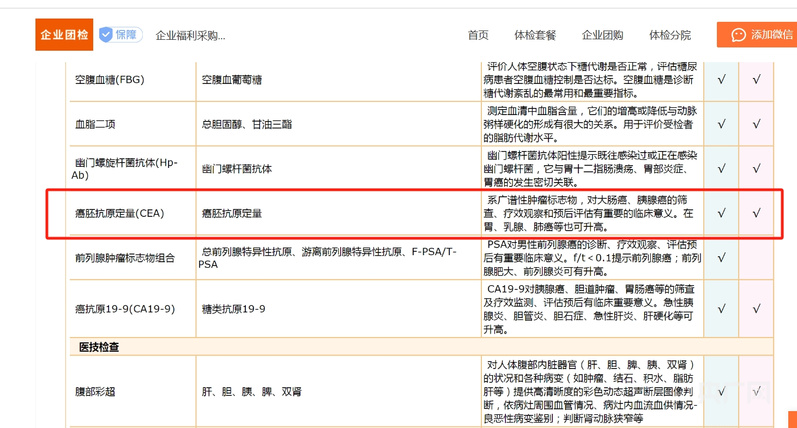Click second checkmark in 癌抗原19-9 row
The width and height of the screenshot is (797, 428).
(756, 309)
